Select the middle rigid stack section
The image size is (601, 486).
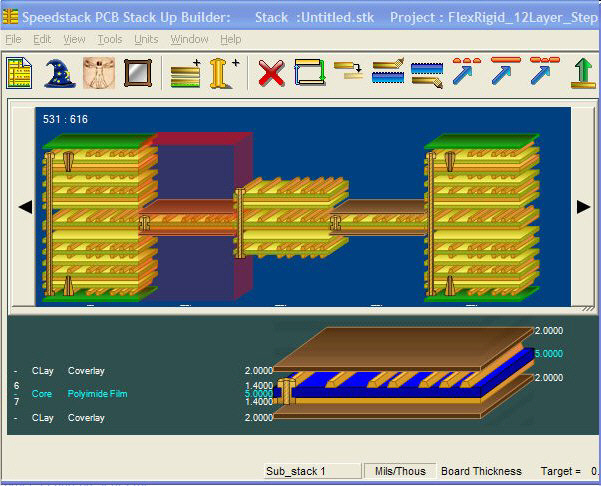291,217
